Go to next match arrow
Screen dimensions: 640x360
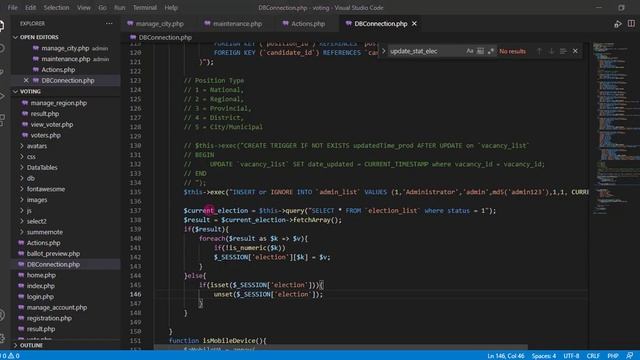click(x=551, y=51)
